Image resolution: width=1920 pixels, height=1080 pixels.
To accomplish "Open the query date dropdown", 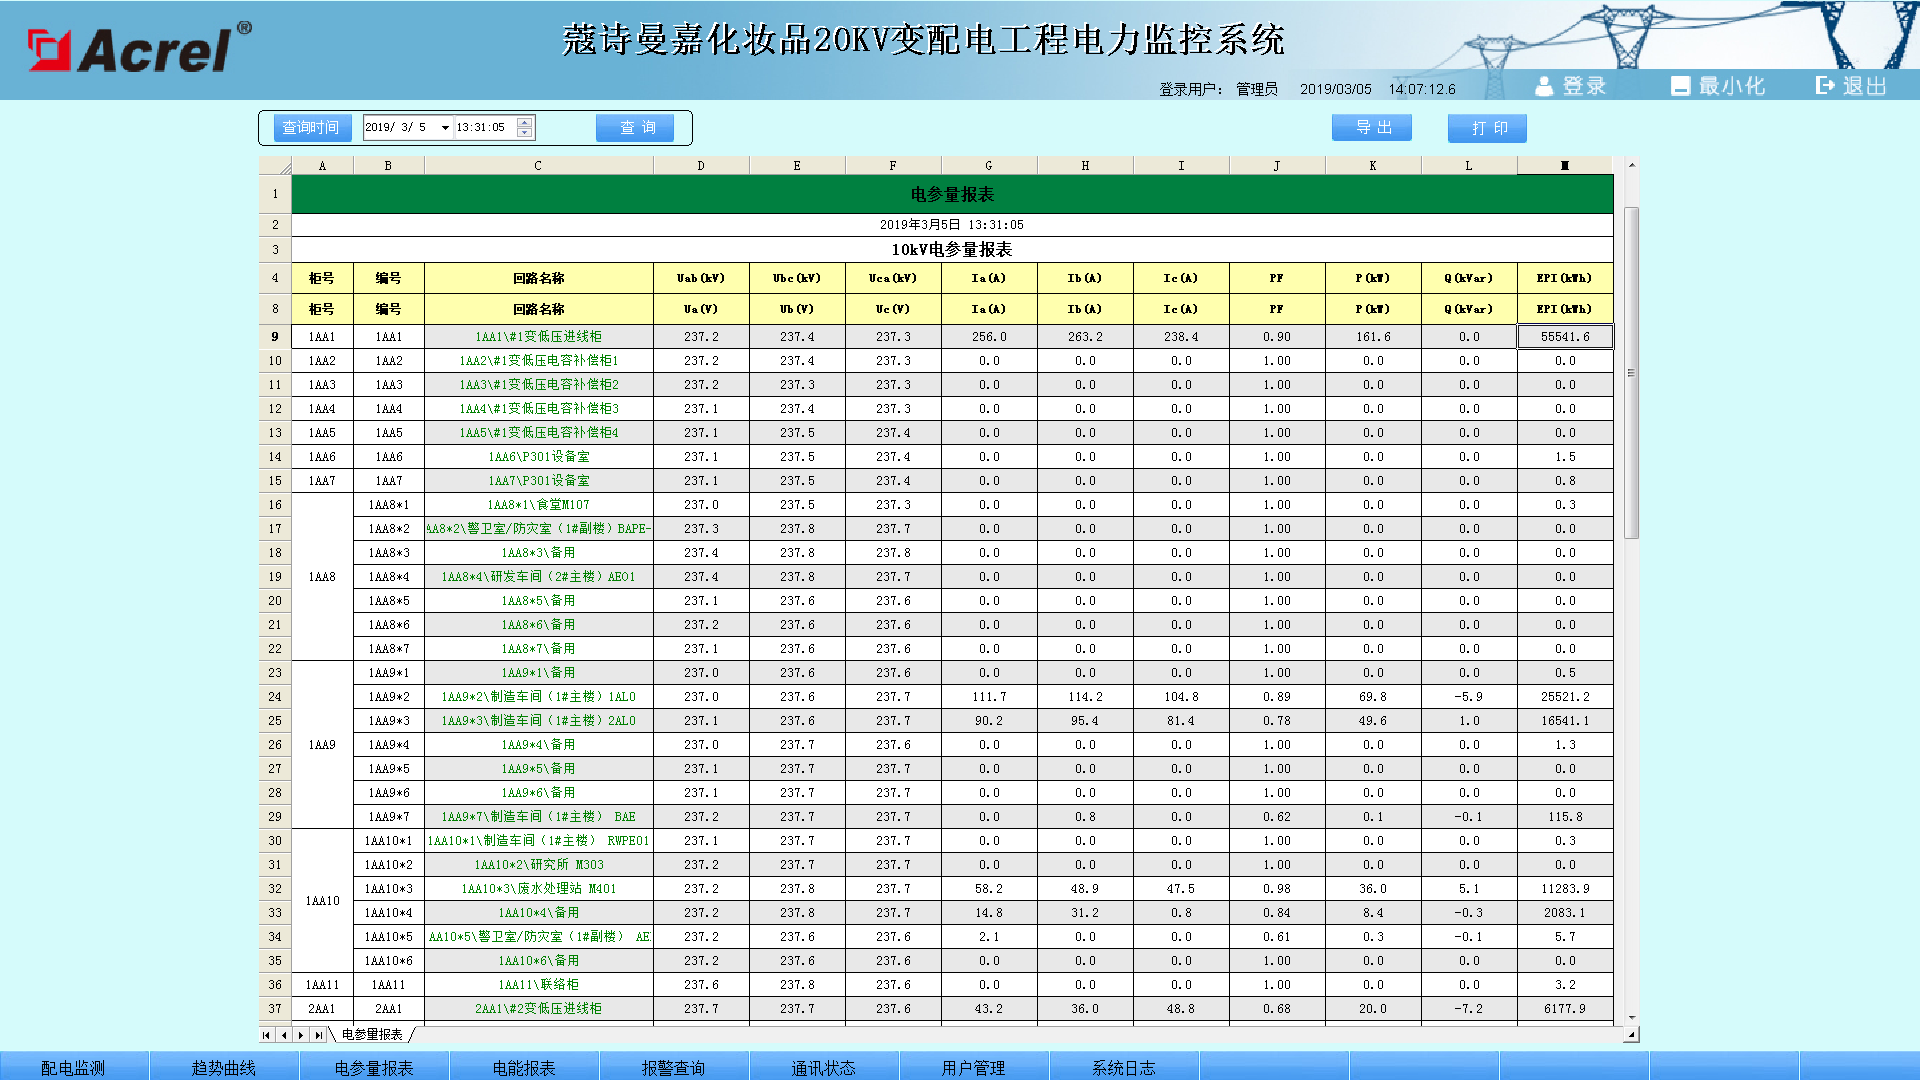I will [445, 128].
